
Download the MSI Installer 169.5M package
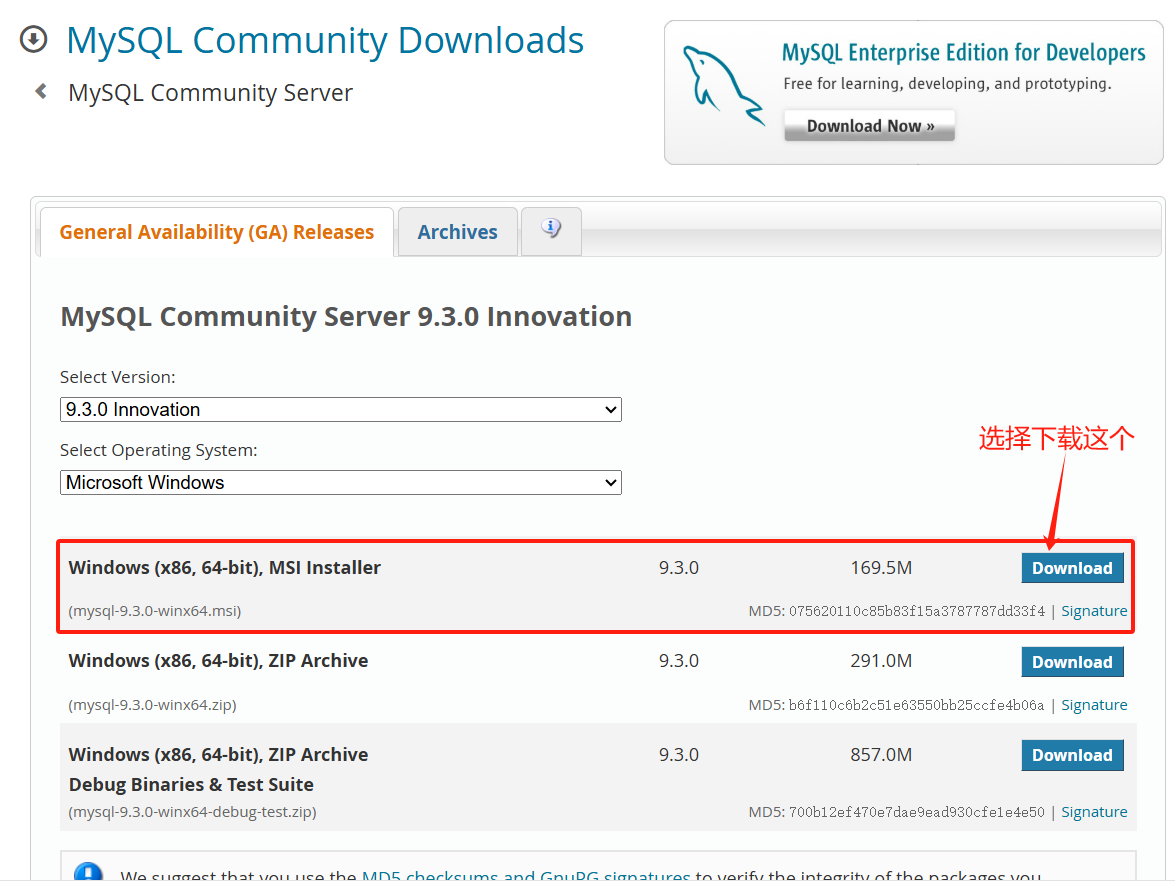pos(1072,568)
